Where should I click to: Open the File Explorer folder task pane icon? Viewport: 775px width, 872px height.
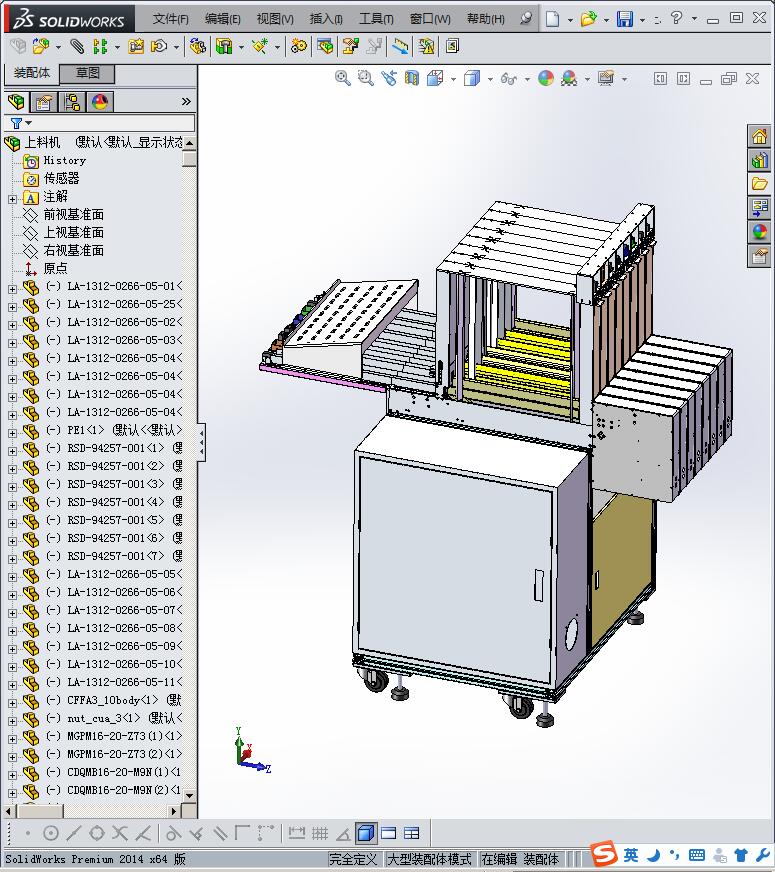click(759, 184)
